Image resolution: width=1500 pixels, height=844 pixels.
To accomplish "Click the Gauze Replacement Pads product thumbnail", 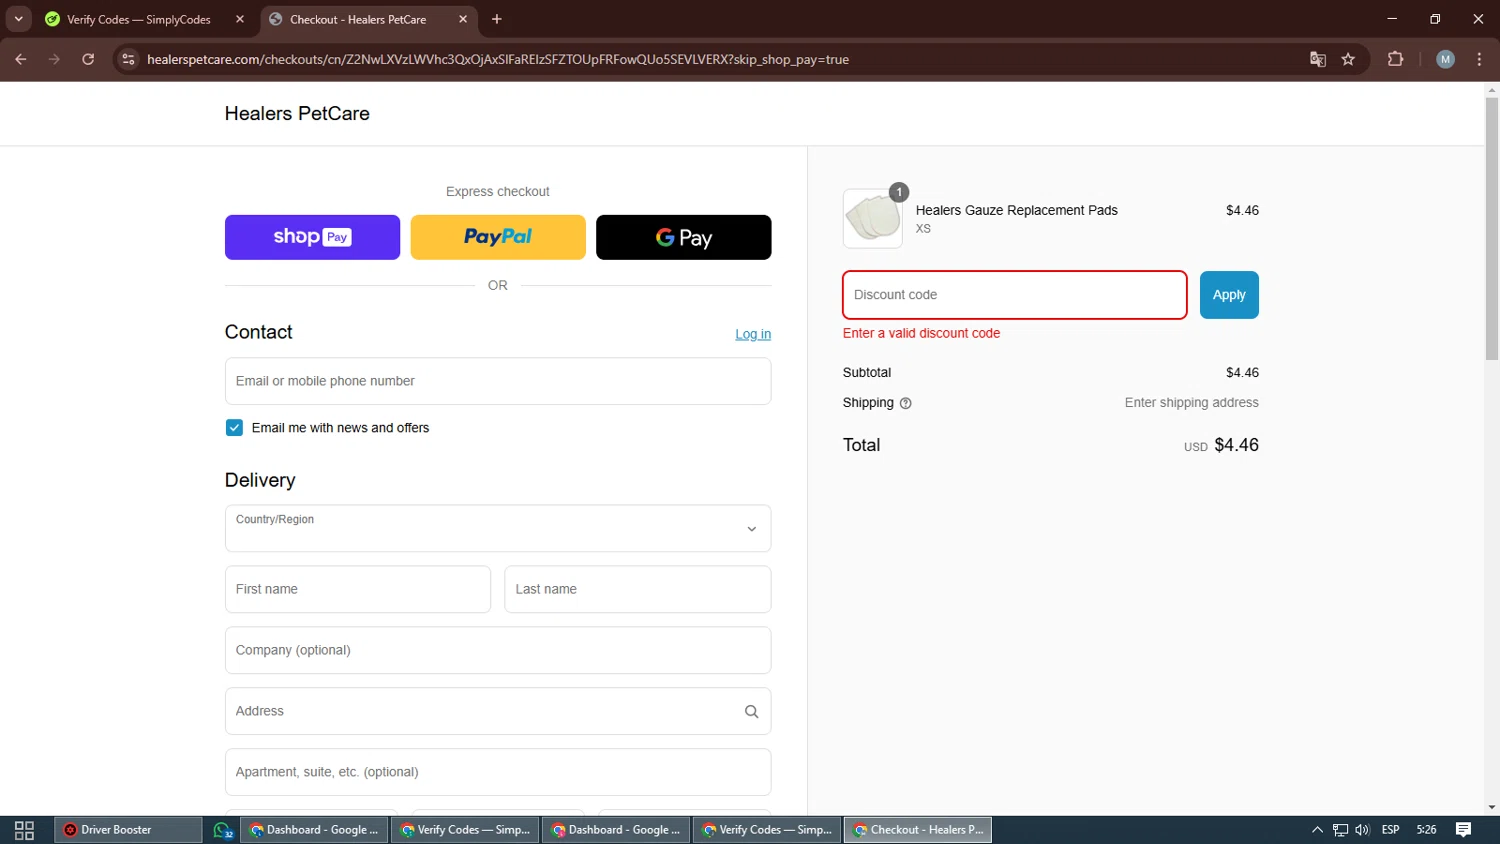I will tap(873, 218).
